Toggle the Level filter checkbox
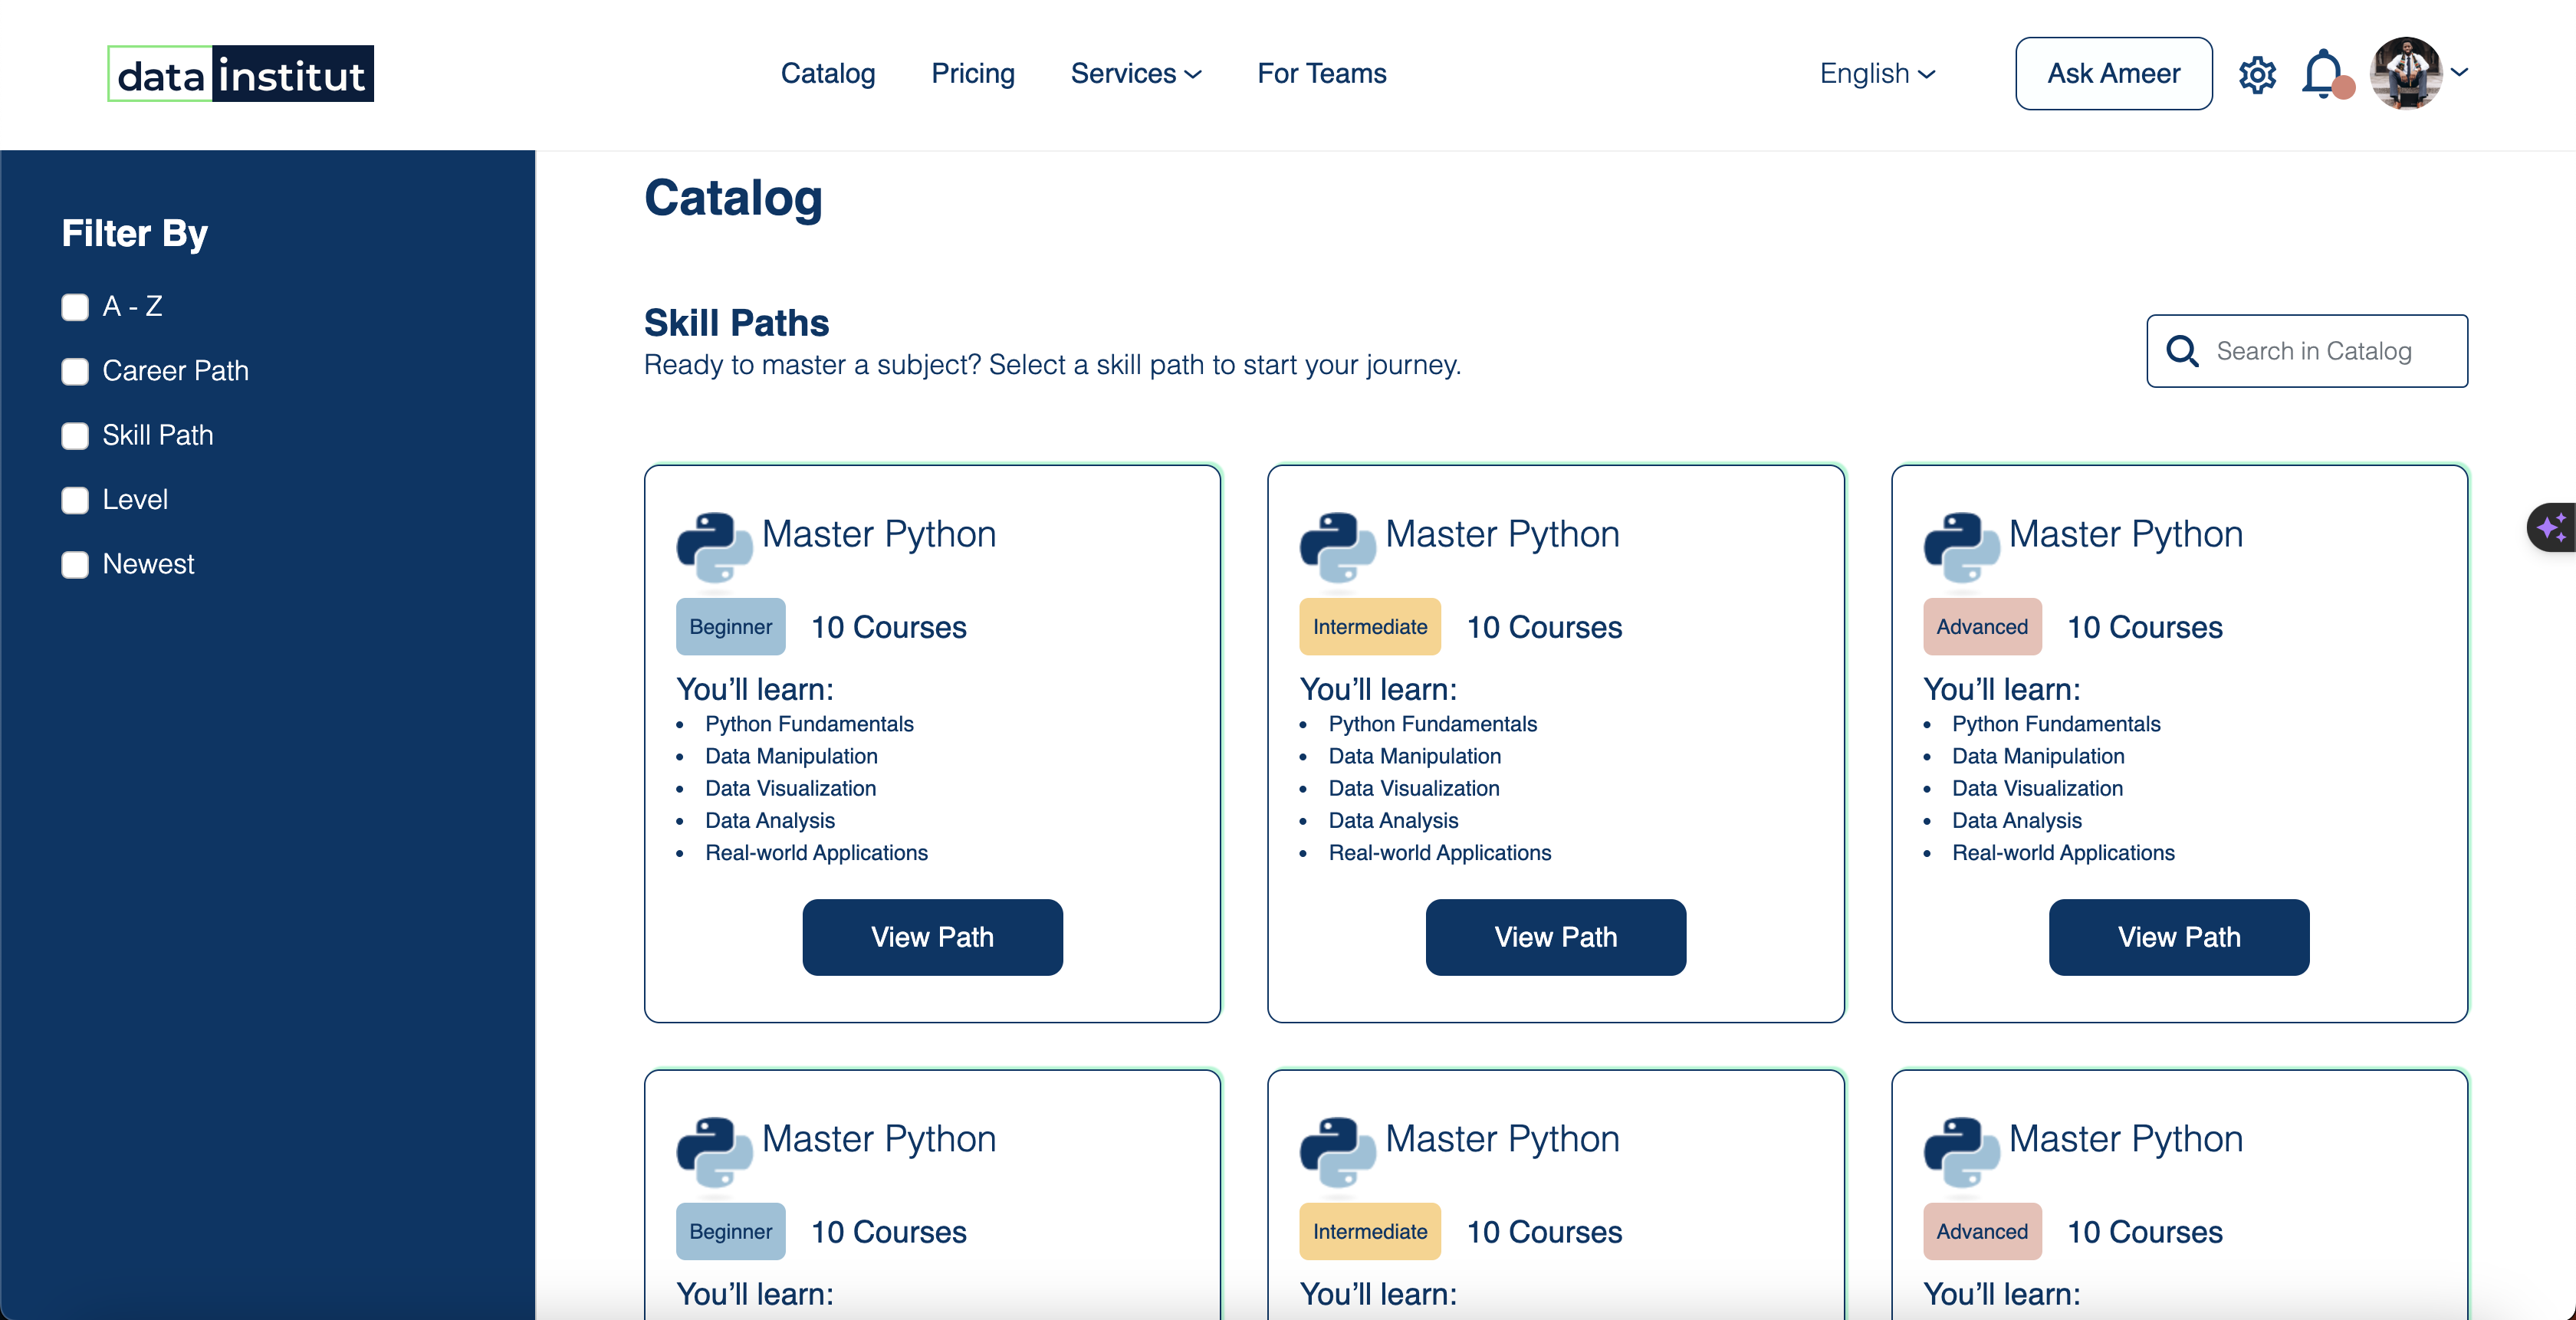 tap(75, 500)
